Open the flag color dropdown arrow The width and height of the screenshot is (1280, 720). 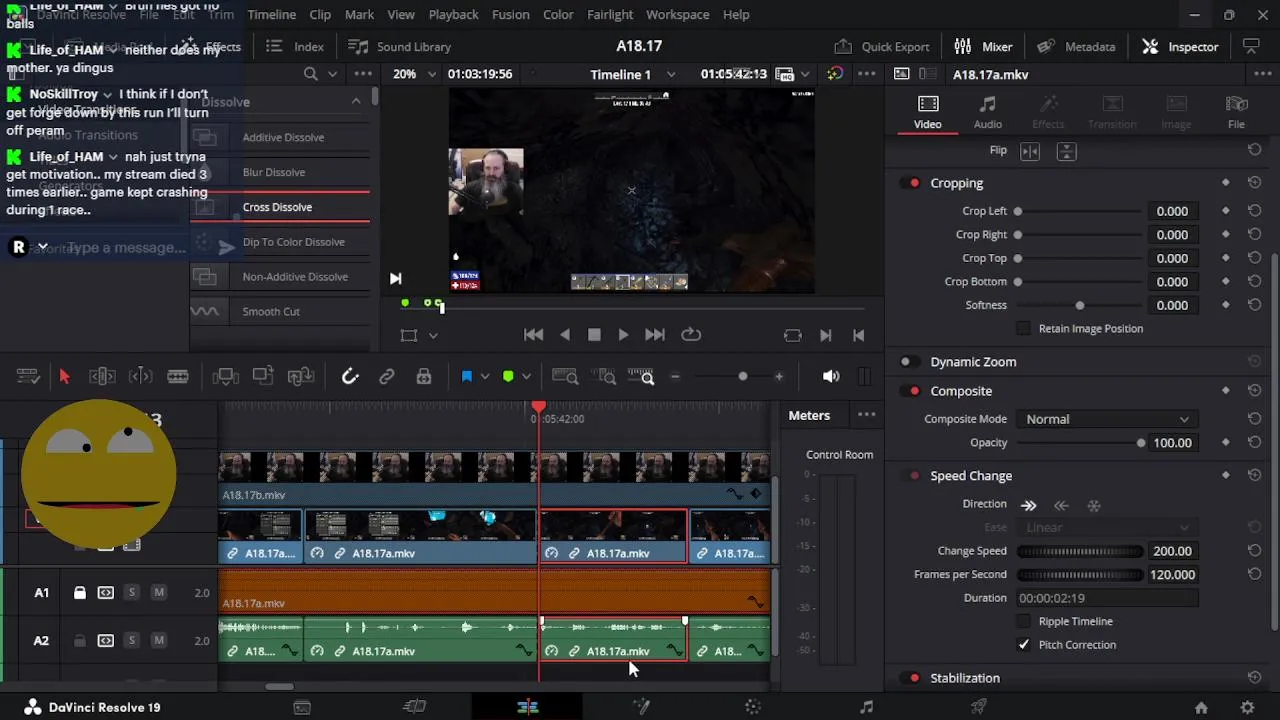click(x=485, y=377)
